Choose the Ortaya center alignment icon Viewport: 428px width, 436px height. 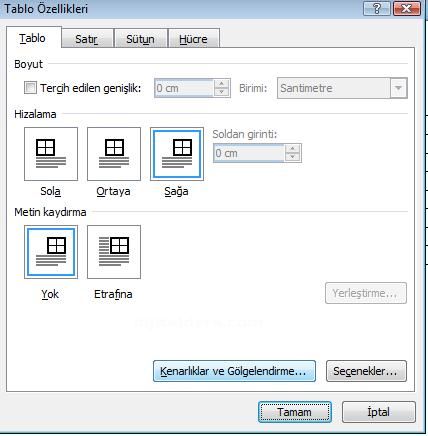[x=114, y=154]
